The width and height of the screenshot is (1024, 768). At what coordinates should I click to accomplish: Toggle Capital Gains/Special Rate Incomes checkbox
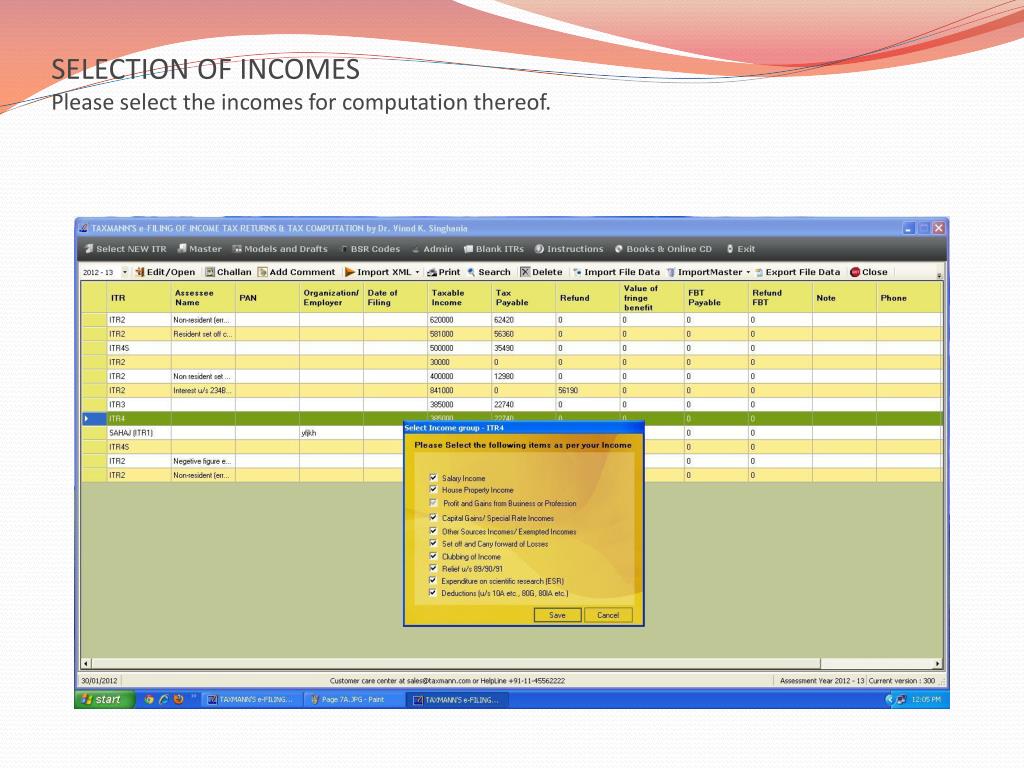(x=433, y=517)
